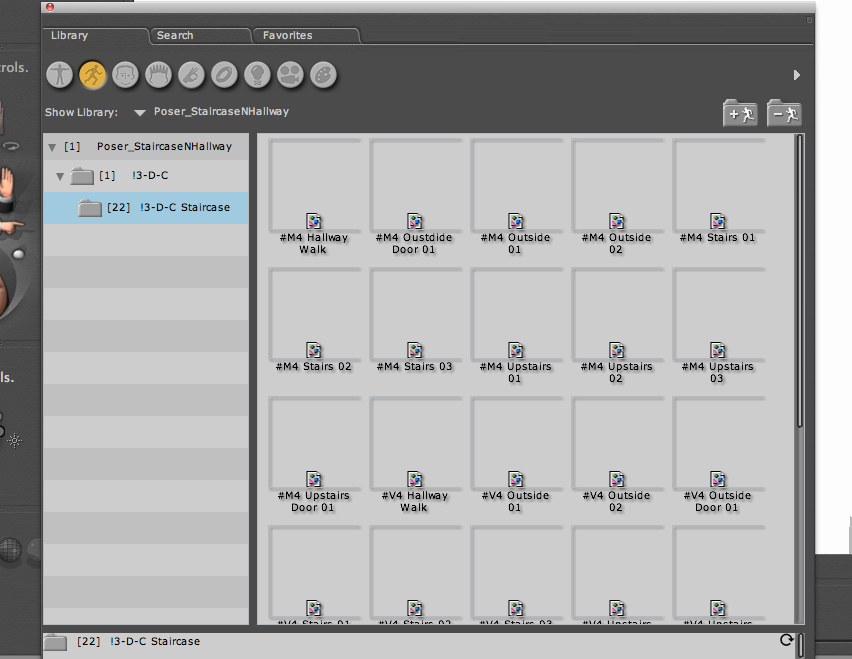Open the Face expressions category
Screen dimensions: 852x659
(x=125, y=74)
